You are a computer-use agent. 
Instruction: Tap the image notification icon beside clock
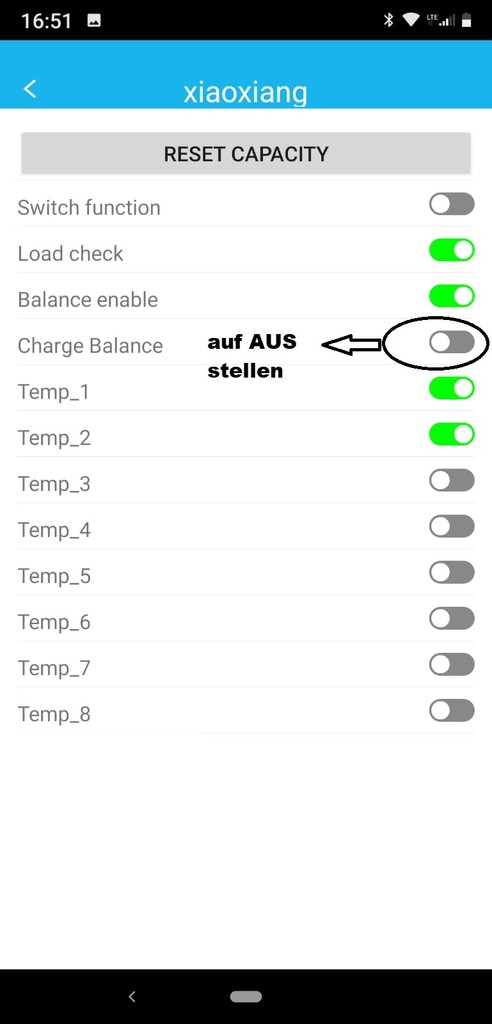tap(94, 21)
